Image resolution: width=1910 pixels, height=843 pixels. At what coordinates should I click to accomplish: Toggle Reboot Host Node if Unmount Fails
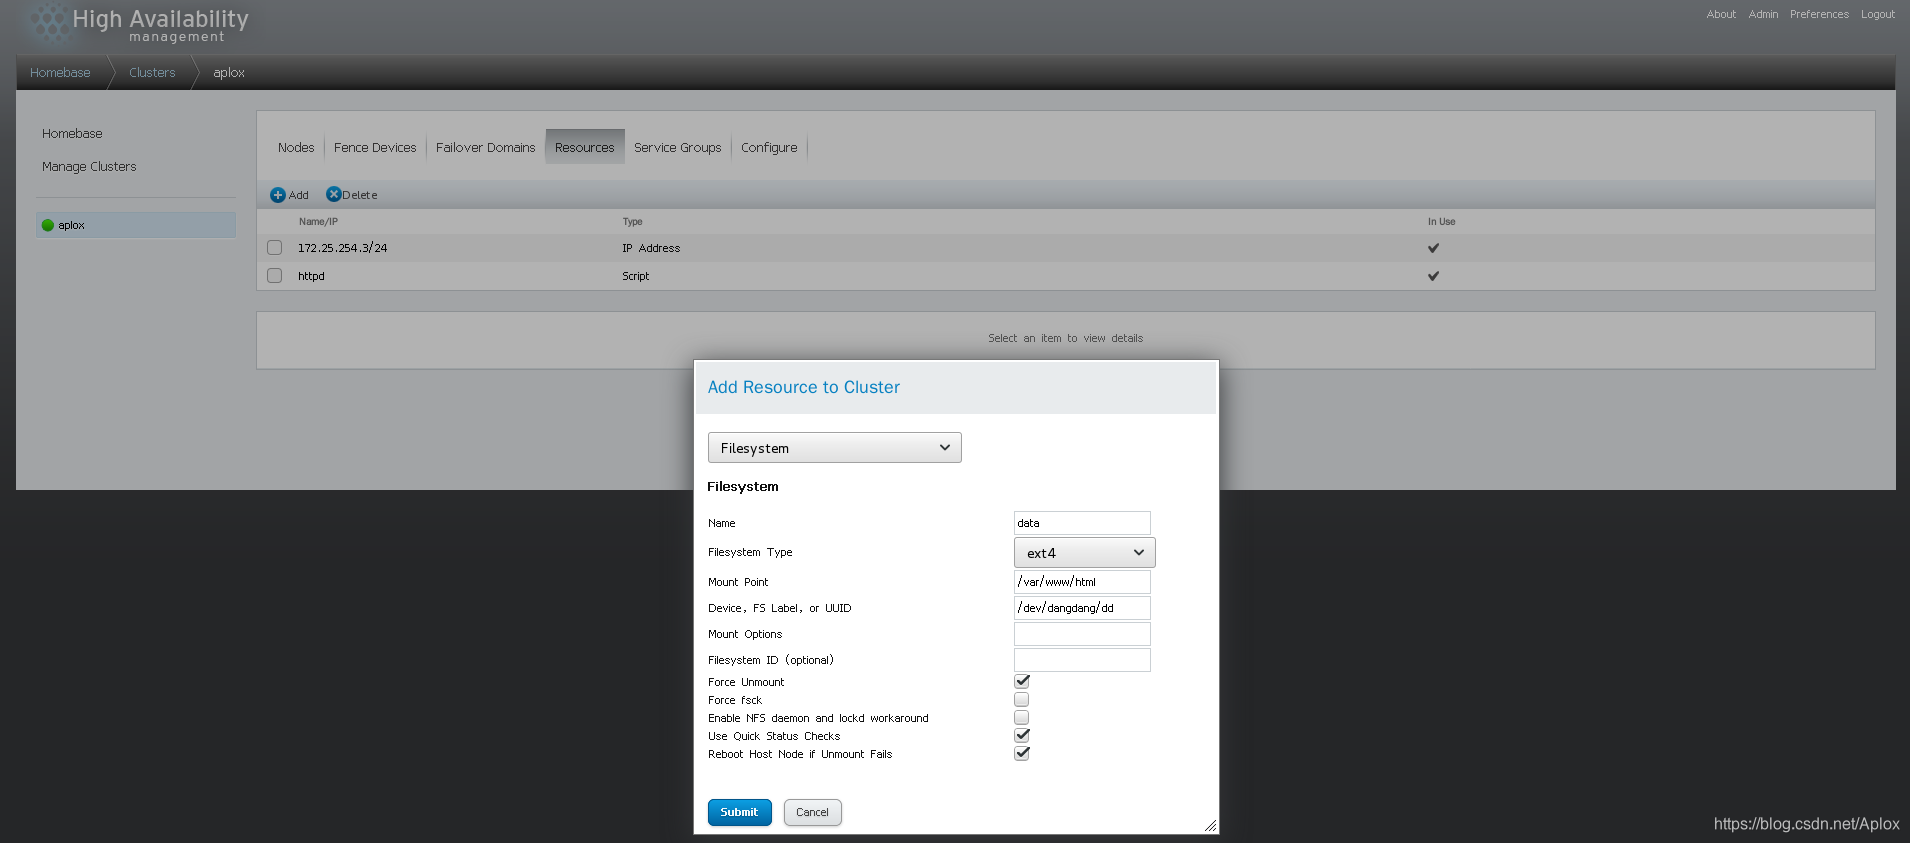1022,753
